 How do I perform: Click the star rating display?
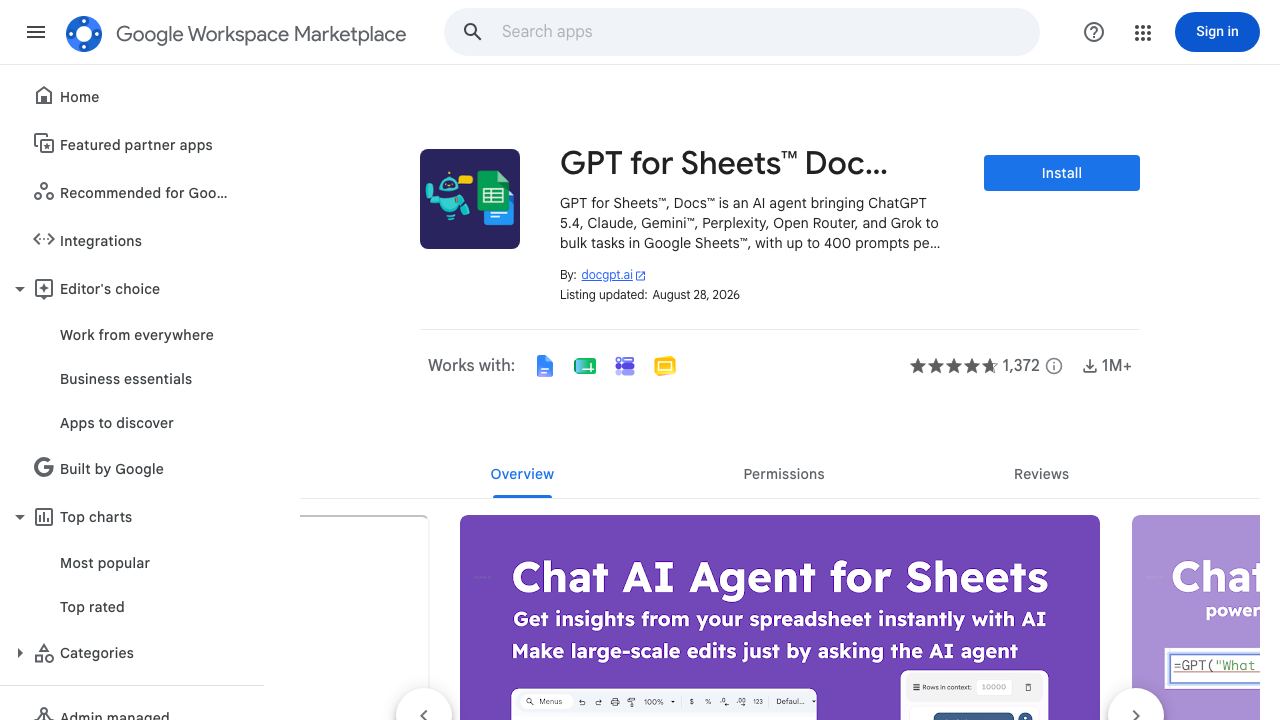click(954, 366)
